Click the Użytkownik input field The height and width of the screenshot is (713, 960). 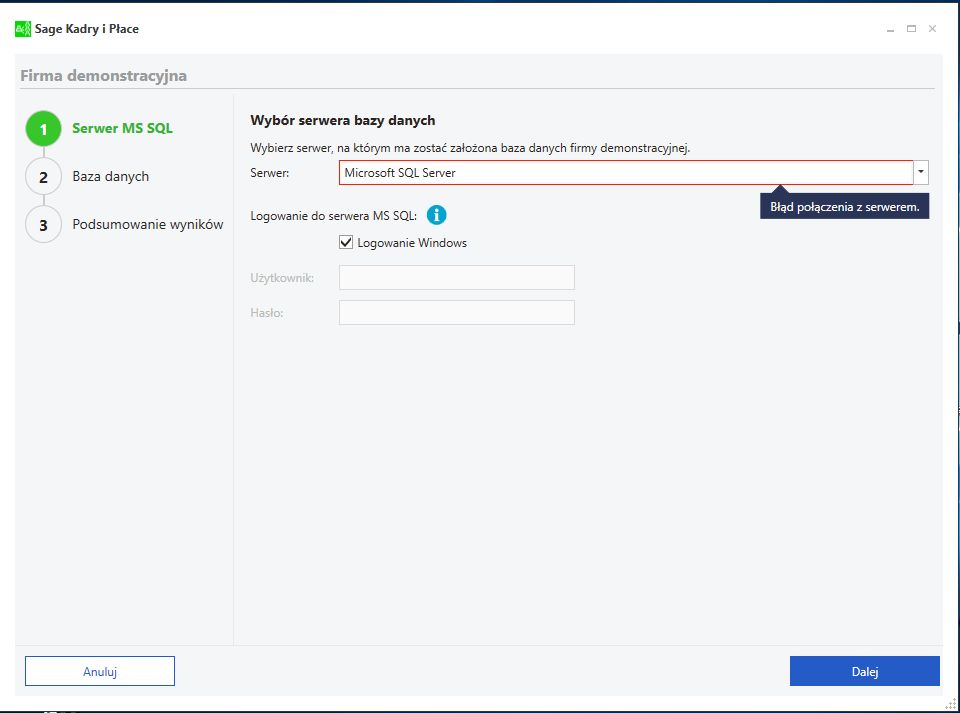[x=457, y=277]
